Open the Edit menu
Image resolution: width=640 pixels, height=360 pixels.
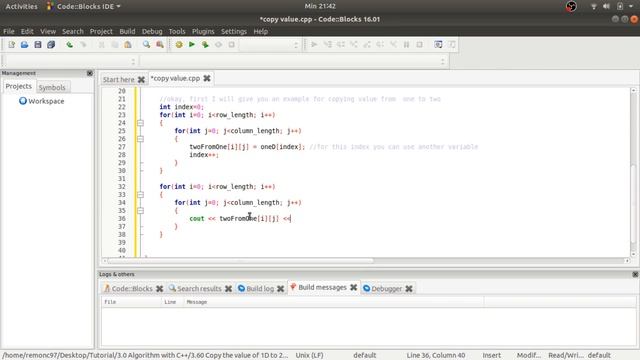27,31
